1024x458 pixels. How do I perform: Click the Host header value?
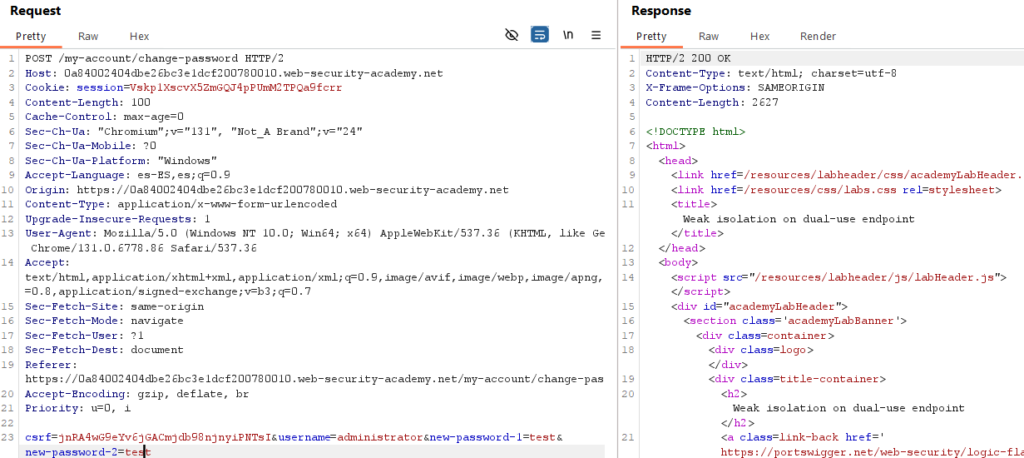(x=253, y=73)
